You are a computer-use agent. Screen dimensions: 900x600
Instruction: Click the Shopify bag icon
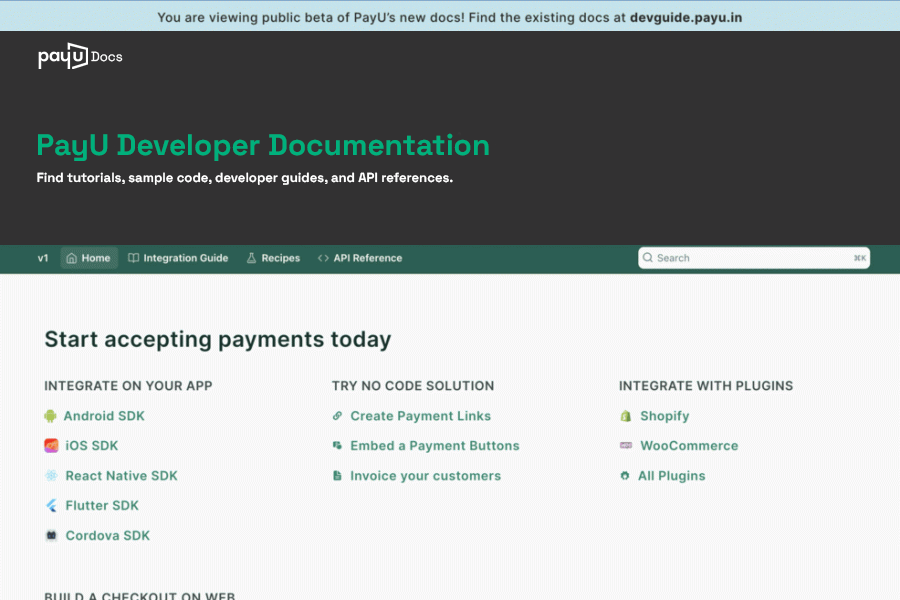(x=626, y=416)
